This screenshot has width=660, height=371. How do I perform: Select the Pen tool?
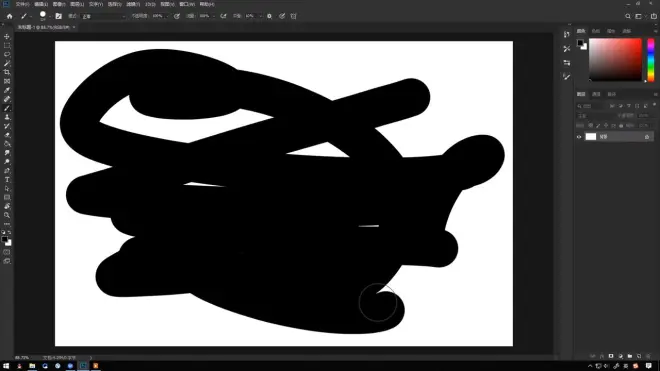(x=7, y=171)
